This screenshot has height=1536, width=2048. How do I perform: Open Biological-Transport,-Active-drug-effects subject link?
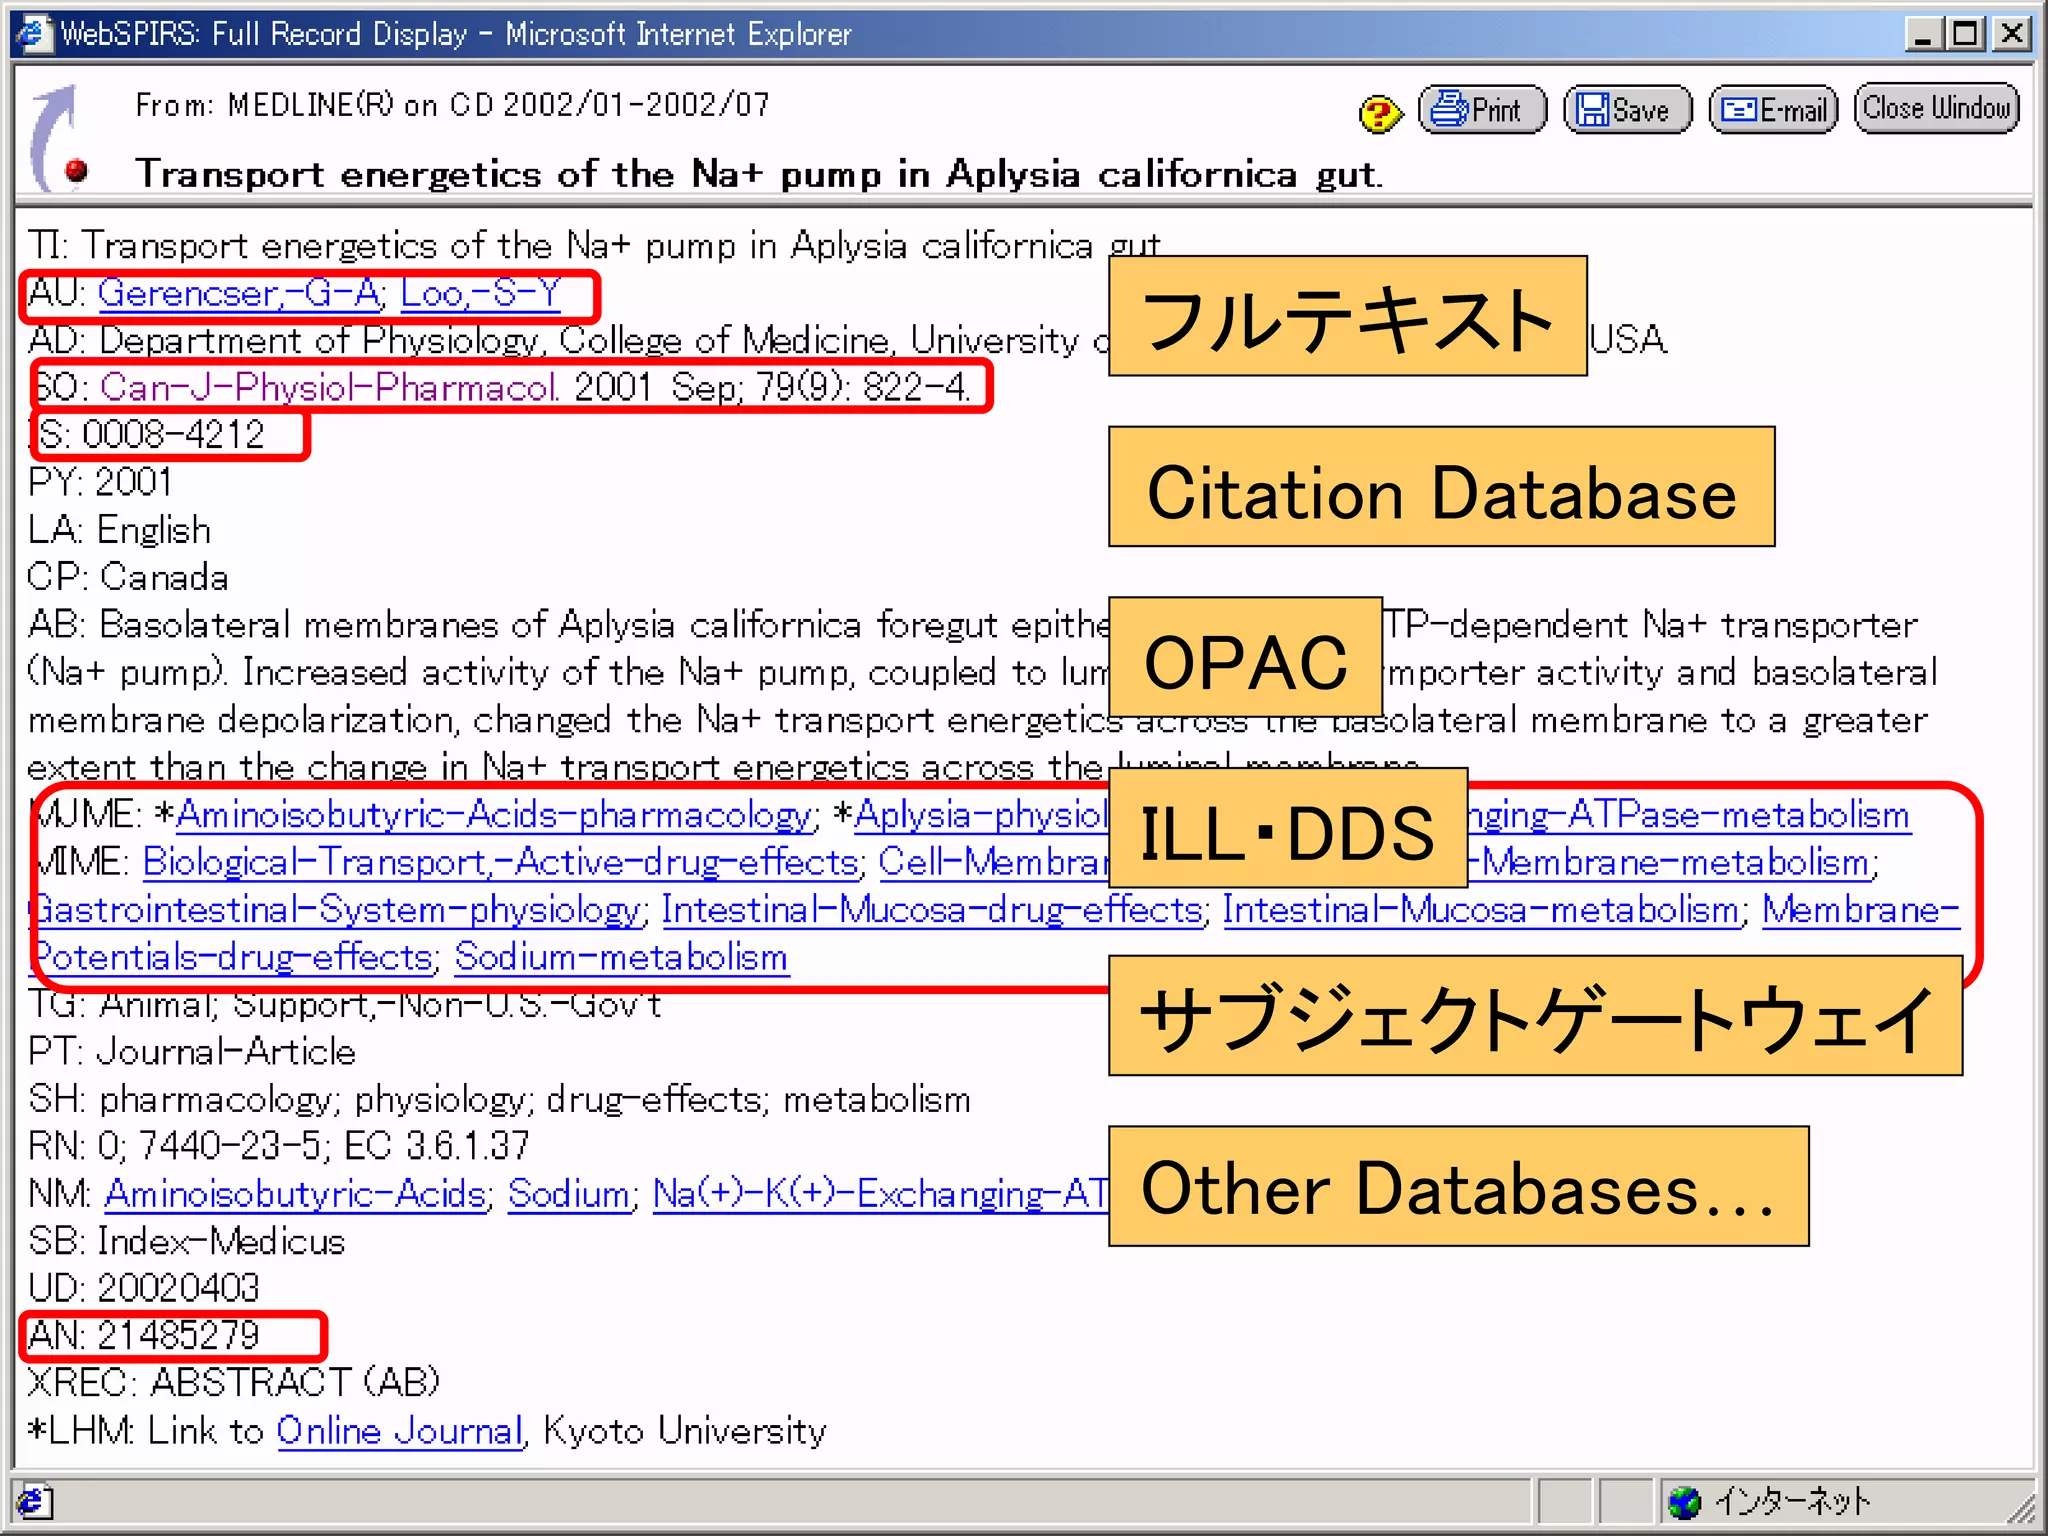click(x=501, y=862)
